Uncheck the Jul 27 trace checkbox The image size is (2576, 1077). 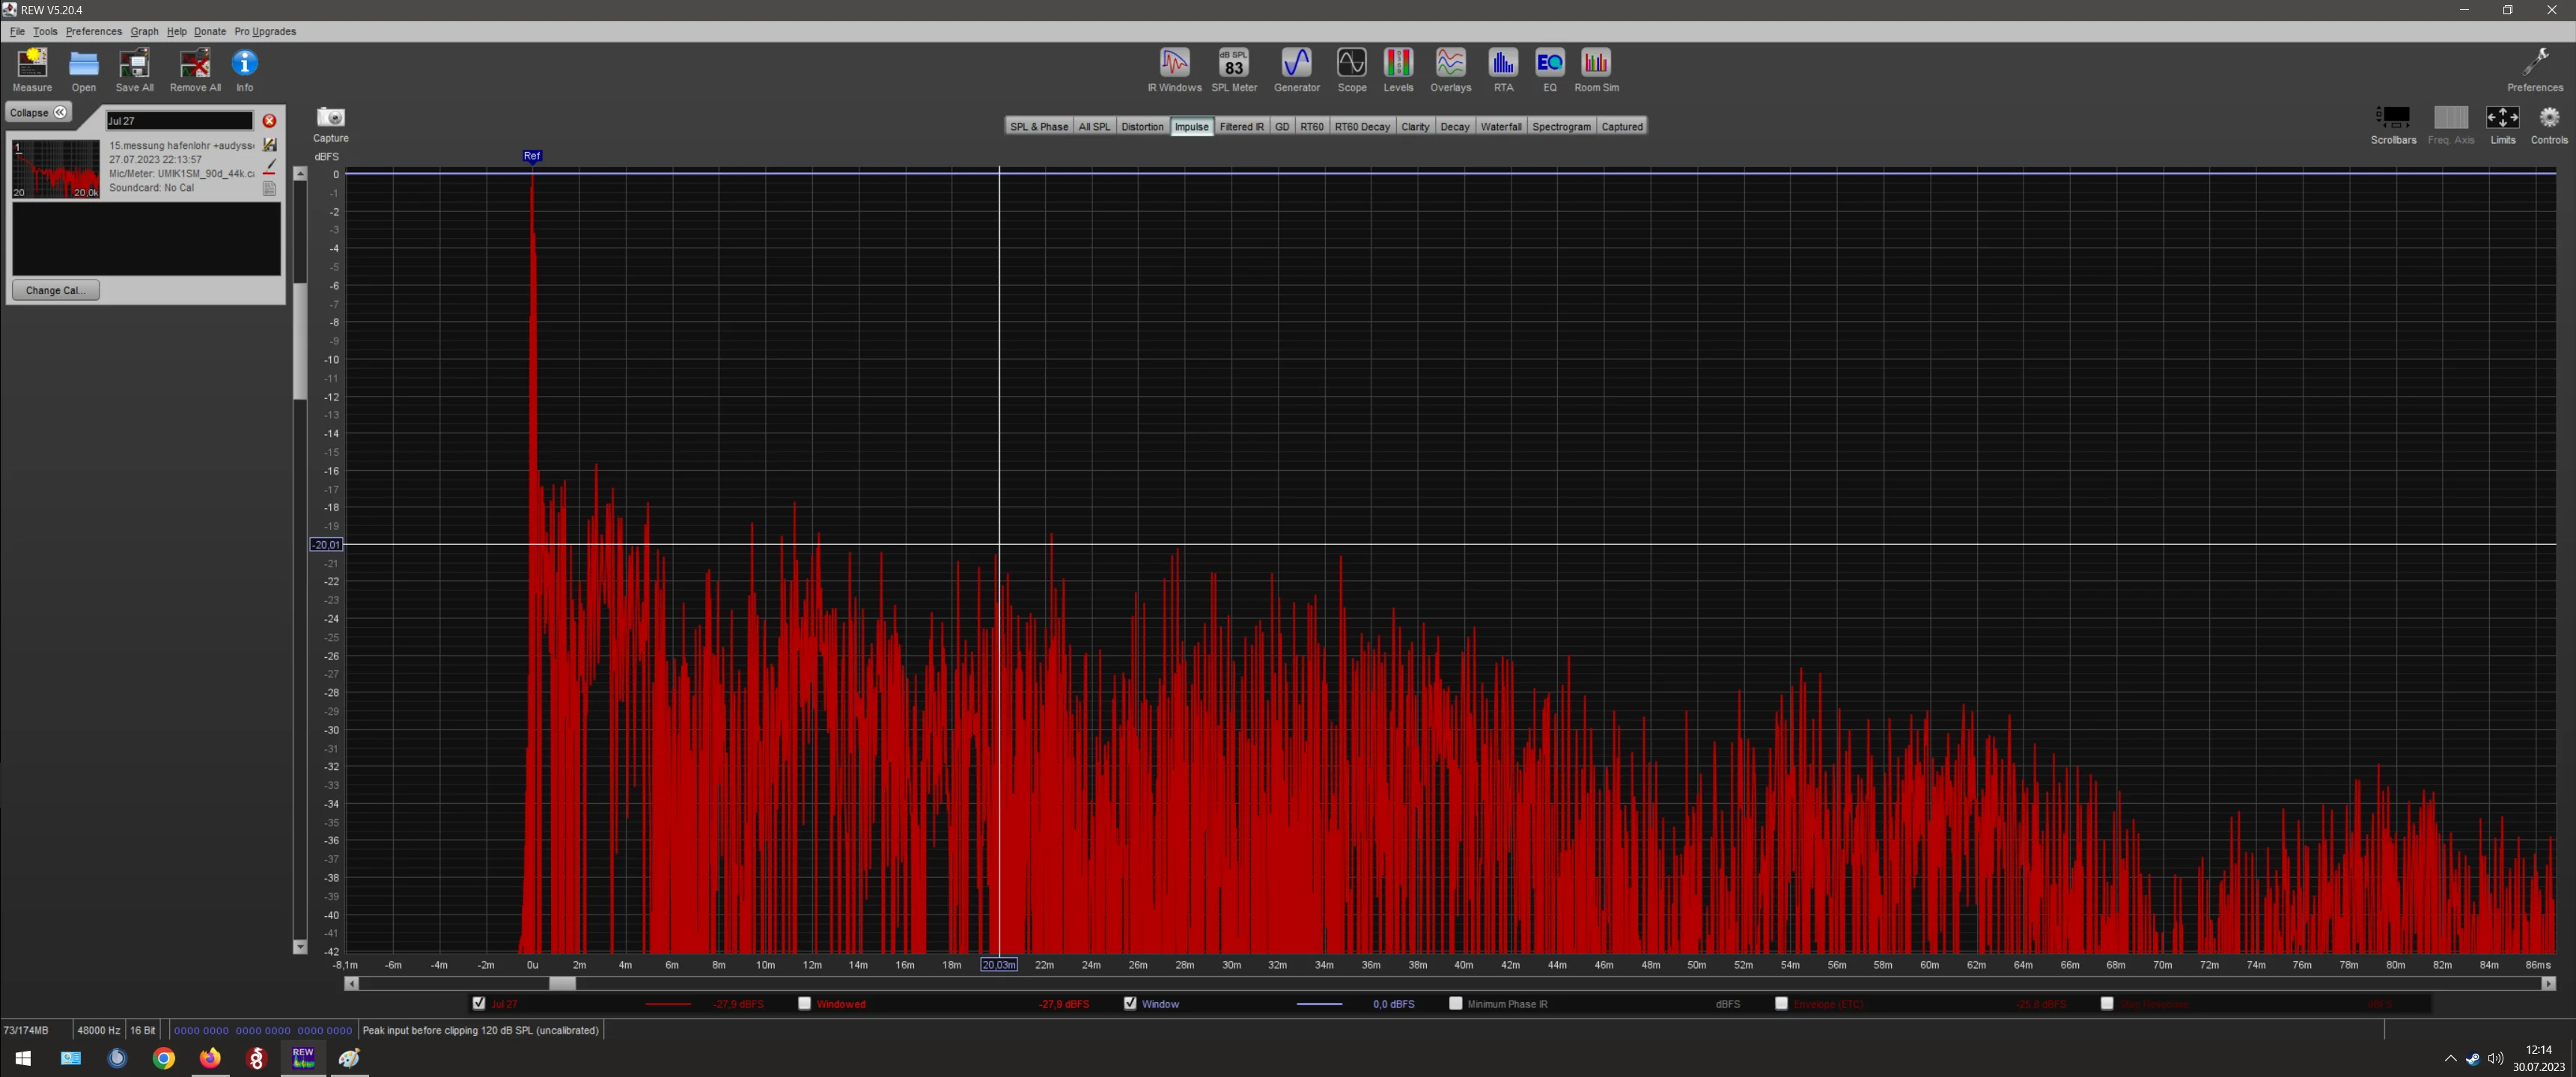(479, 1003)
